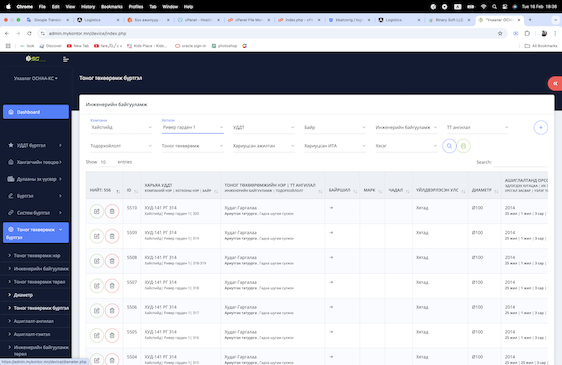Viewport: 562px width, 365px height.
Task: Open macOS Spotlight search icon
Action: tap(494, 6)
